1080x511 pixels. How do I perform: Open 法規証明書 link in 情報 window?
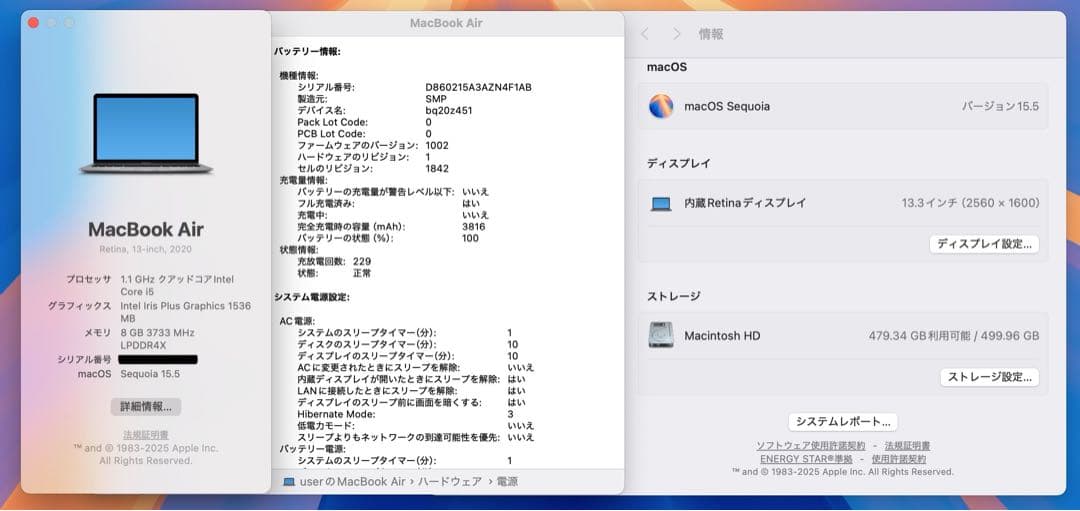click(x=907, y=446)
